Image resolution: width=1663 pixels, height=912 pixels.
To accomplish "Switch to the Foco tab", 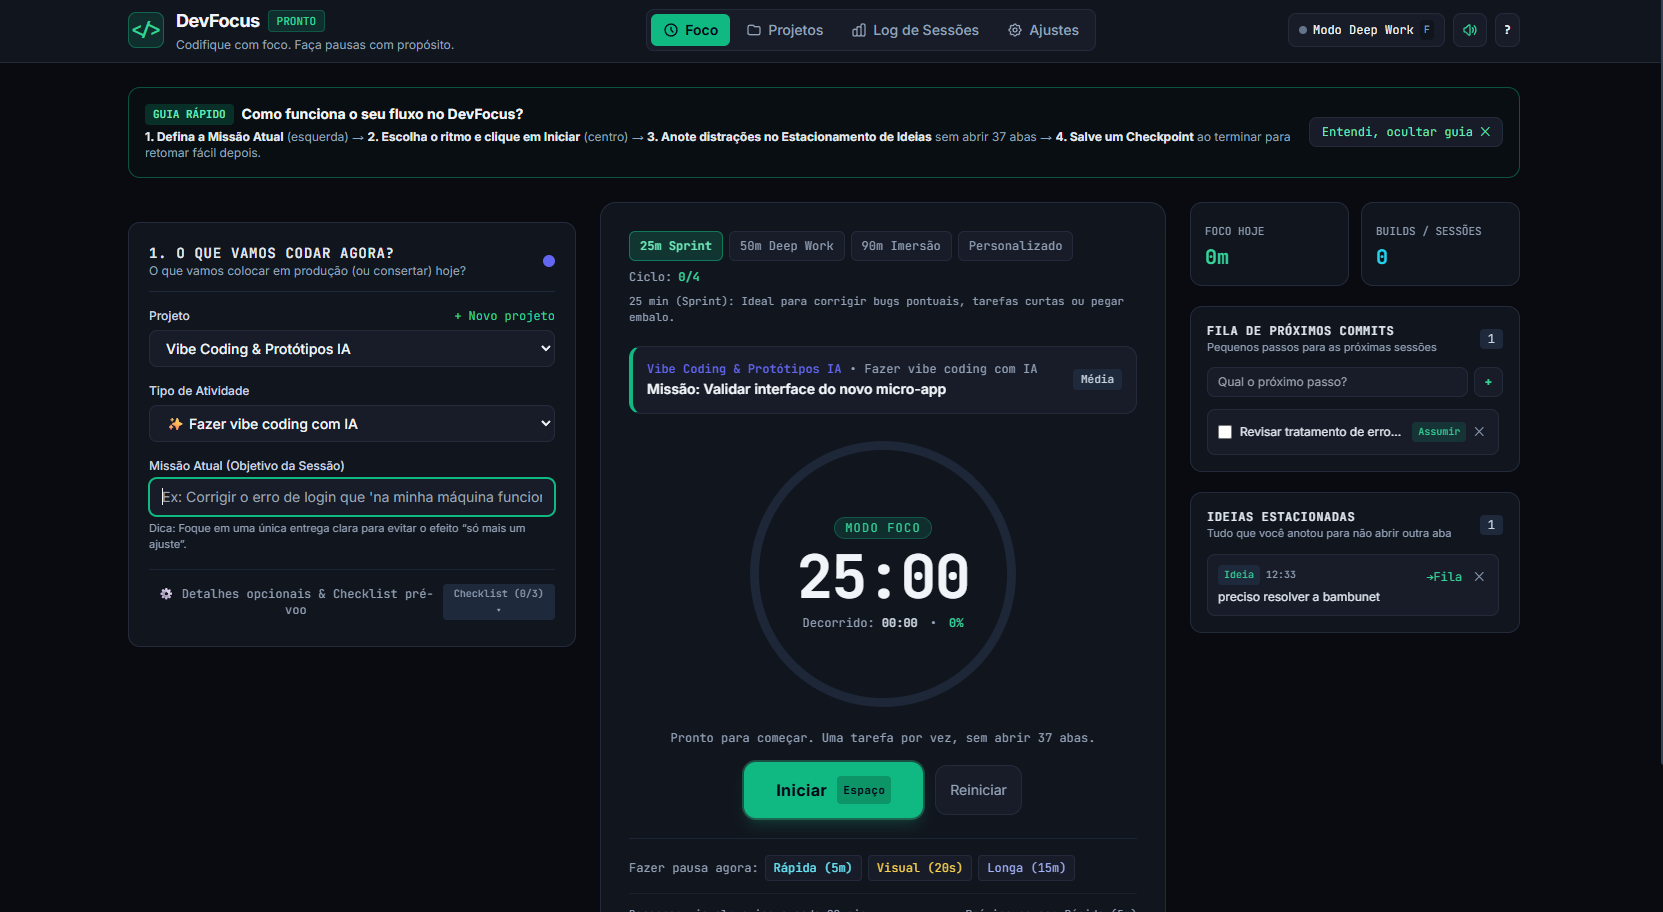I will tap(690, 30).
